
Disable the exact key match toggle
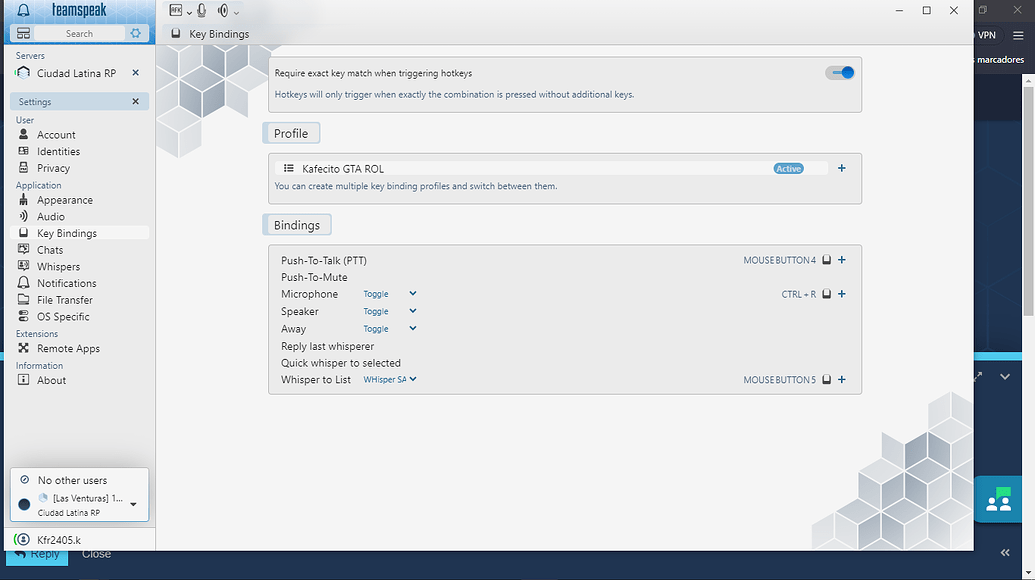point(839,72)
